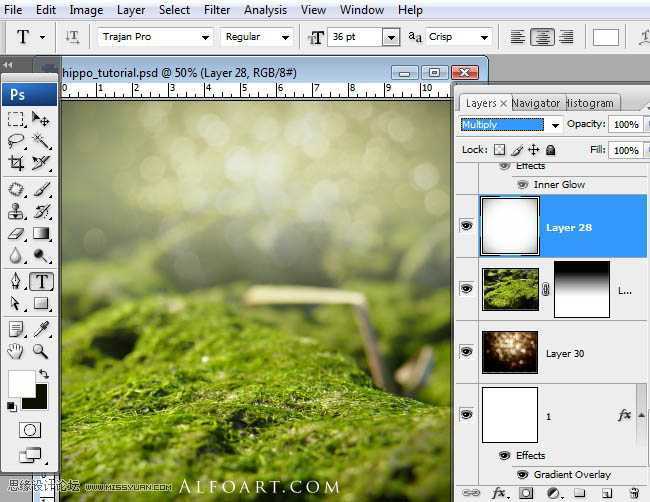Hide Layer 28 with eye icon
The image size is (650, 502).
466,227
